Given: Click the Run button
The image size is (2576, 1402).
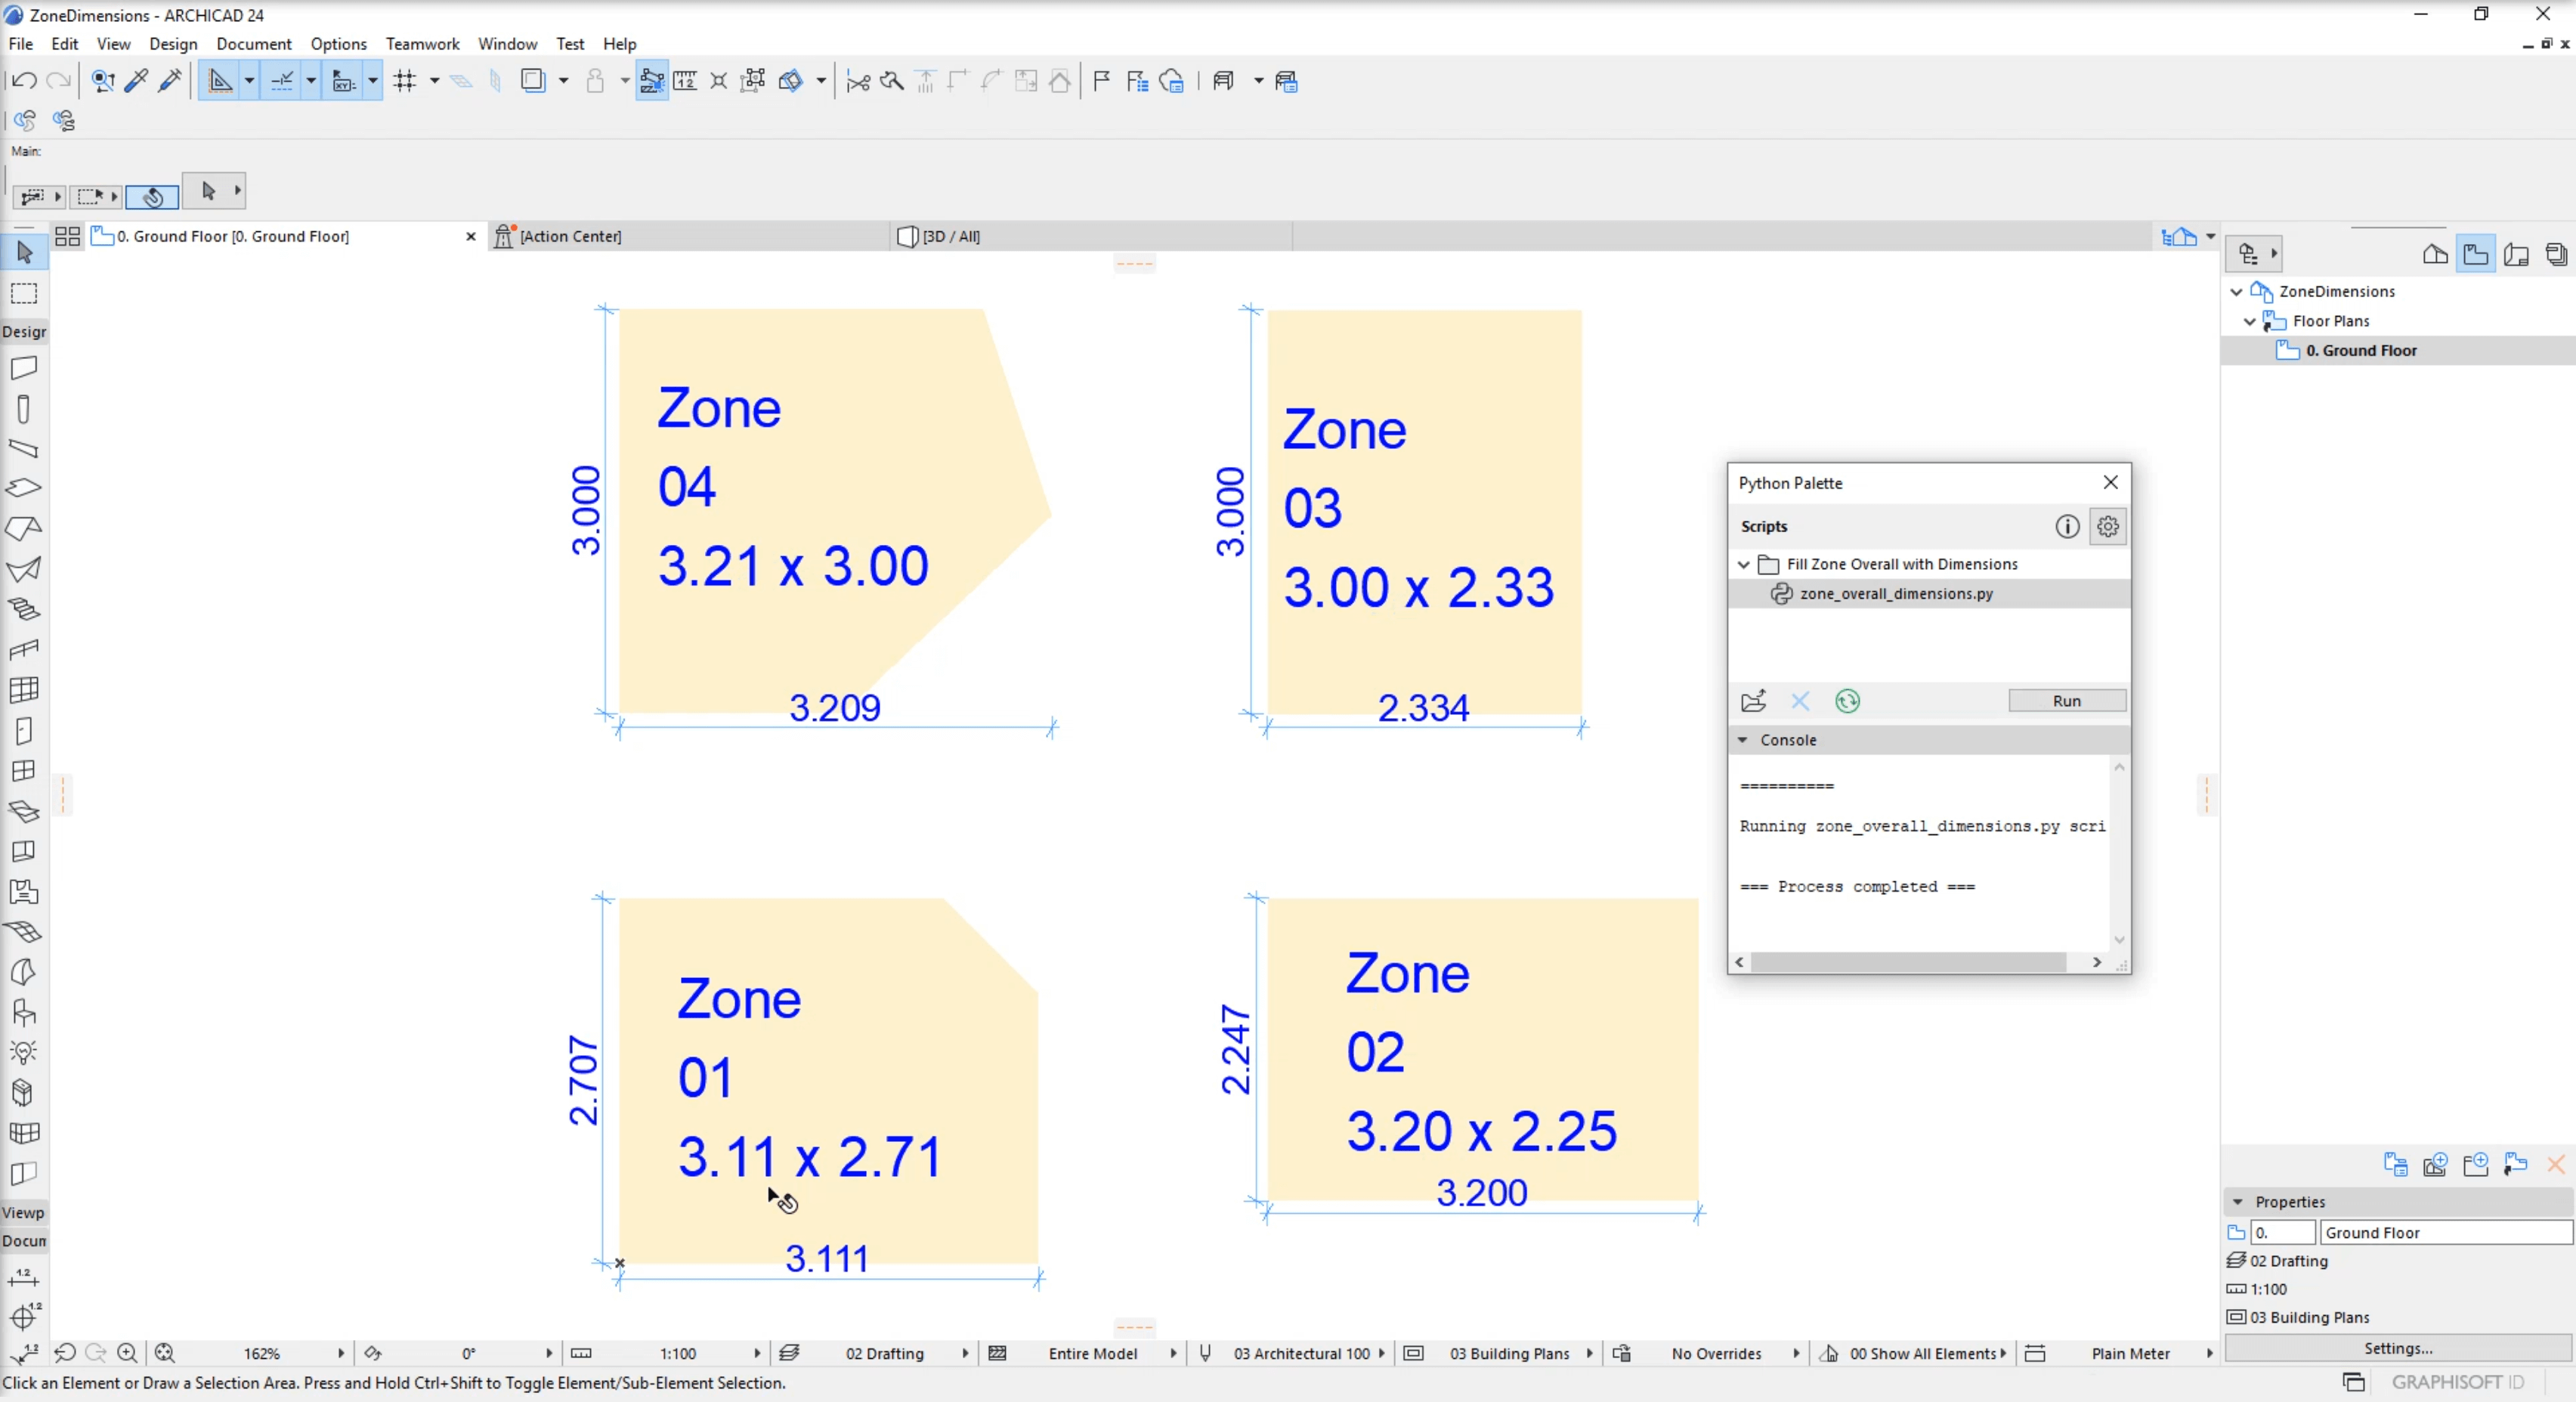Looking at the screenshot, I should click(x=2066, y=701).
